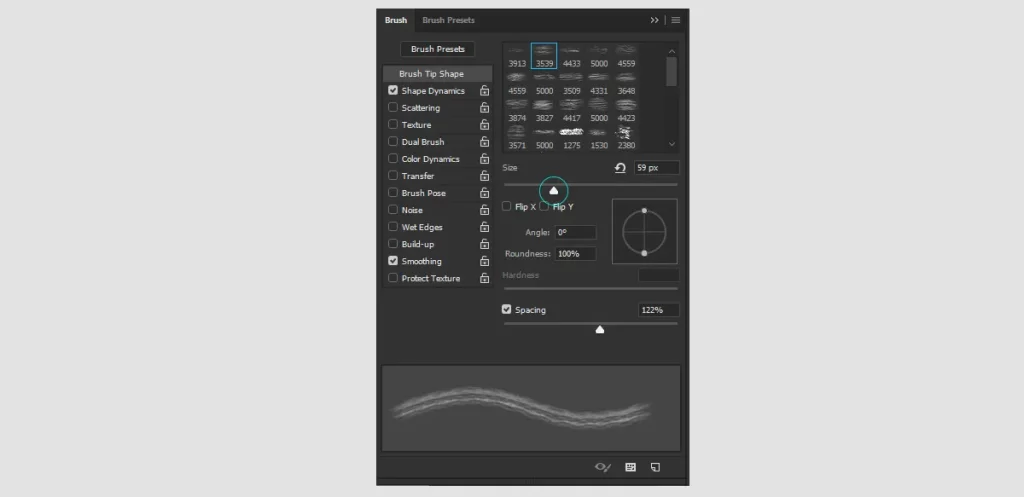Click the Brush Presets button
This screenshot has height=497, width=1024.
point(437,49)
